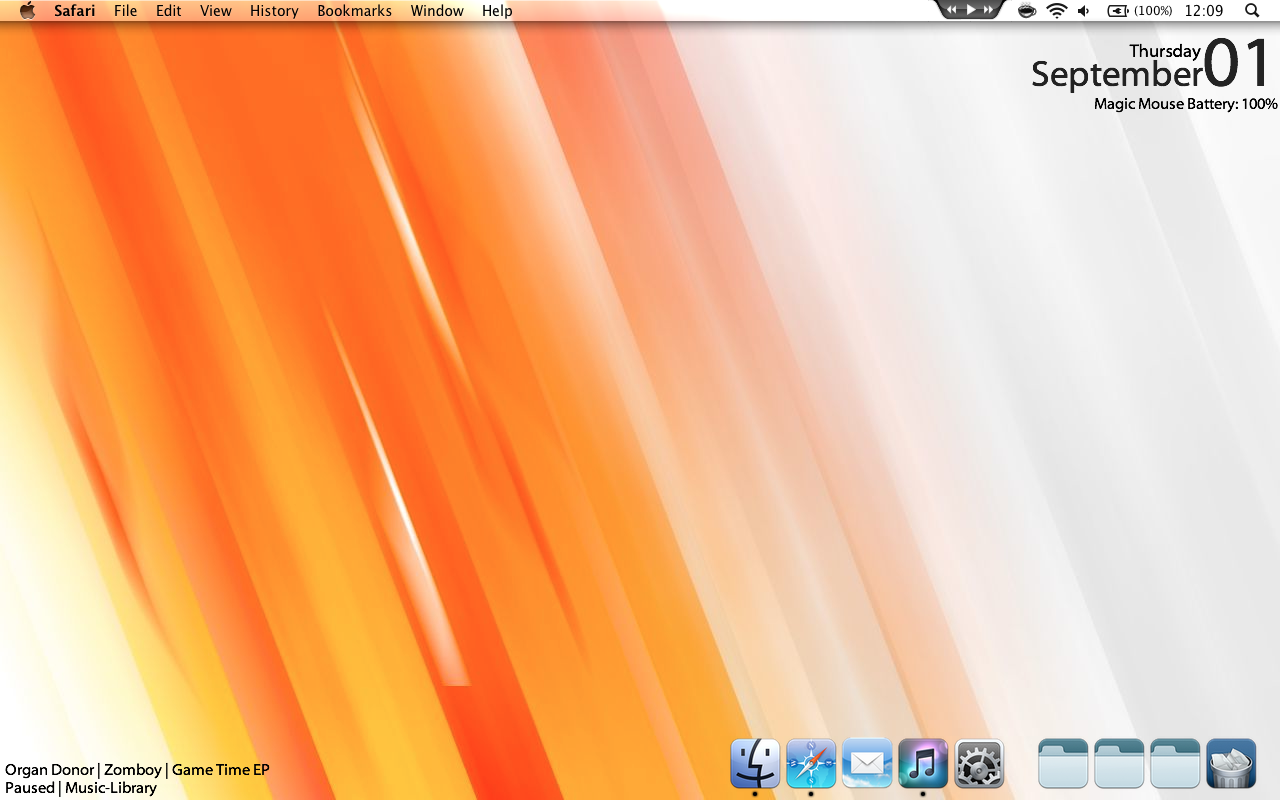The image size is (1280, 800).
Task: Open Safari compass icon in dock
Action: click(x=811, y=764)
